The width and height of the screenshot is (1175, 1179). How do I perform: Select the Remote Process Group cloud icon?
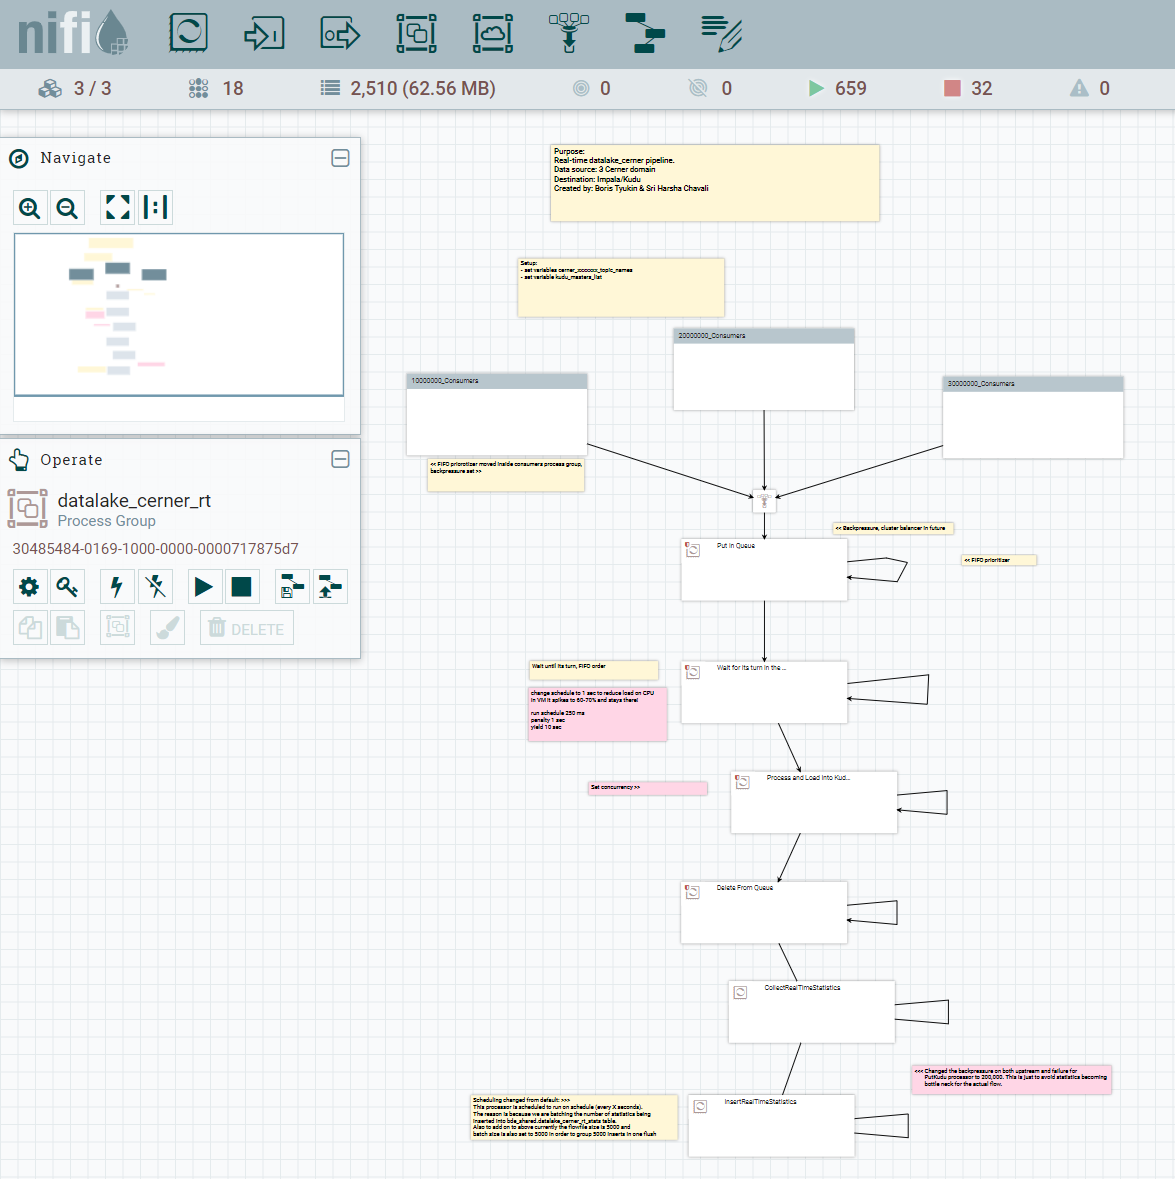493,33
